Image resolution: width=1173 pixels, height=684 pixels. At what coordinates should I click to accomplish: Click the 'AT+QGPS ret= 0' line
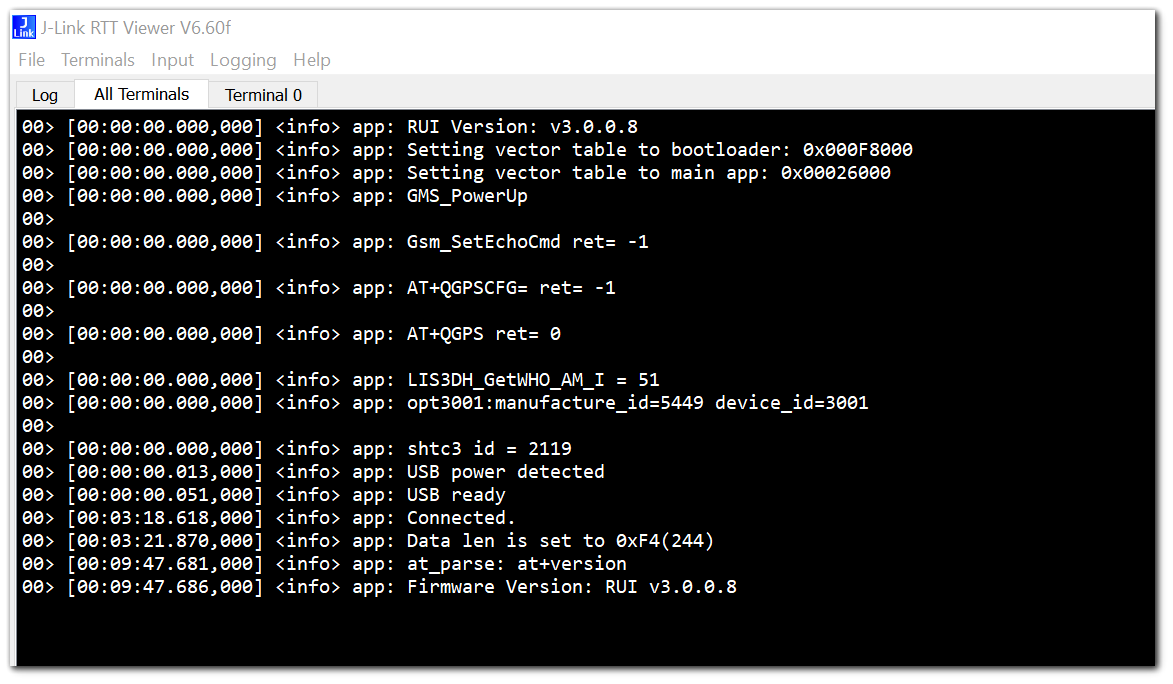291,334
